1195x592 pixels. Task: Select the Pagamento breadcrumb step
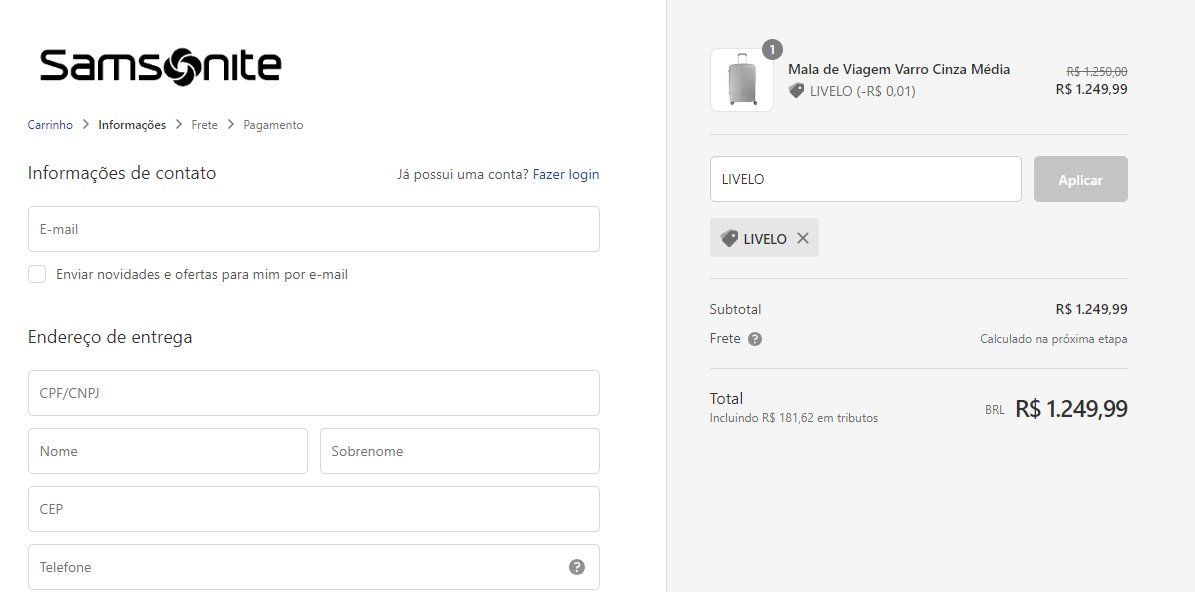tap(273, 125)
